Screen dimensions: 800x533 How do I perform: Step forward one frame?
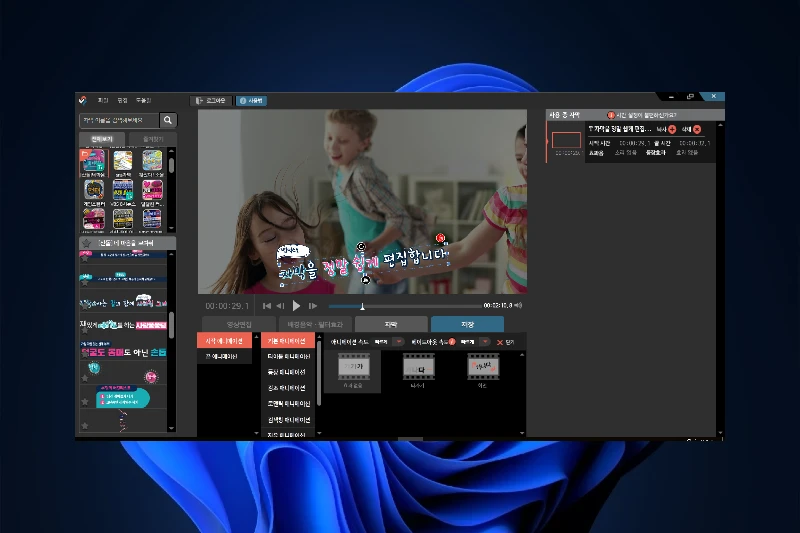point(313,305)
